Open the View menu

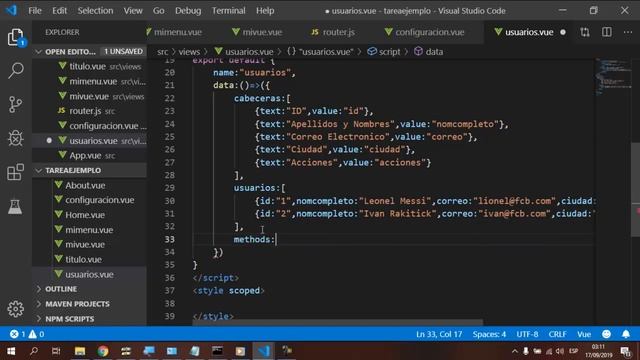133,11
